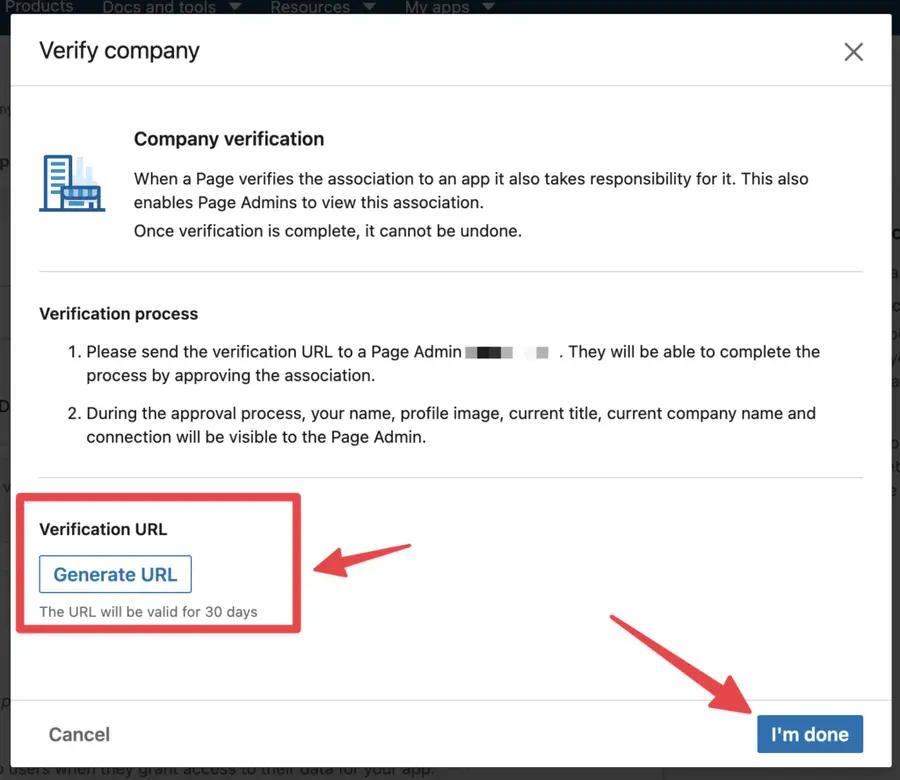Open the My apps dropdown
900x780 pixels.
440,6
